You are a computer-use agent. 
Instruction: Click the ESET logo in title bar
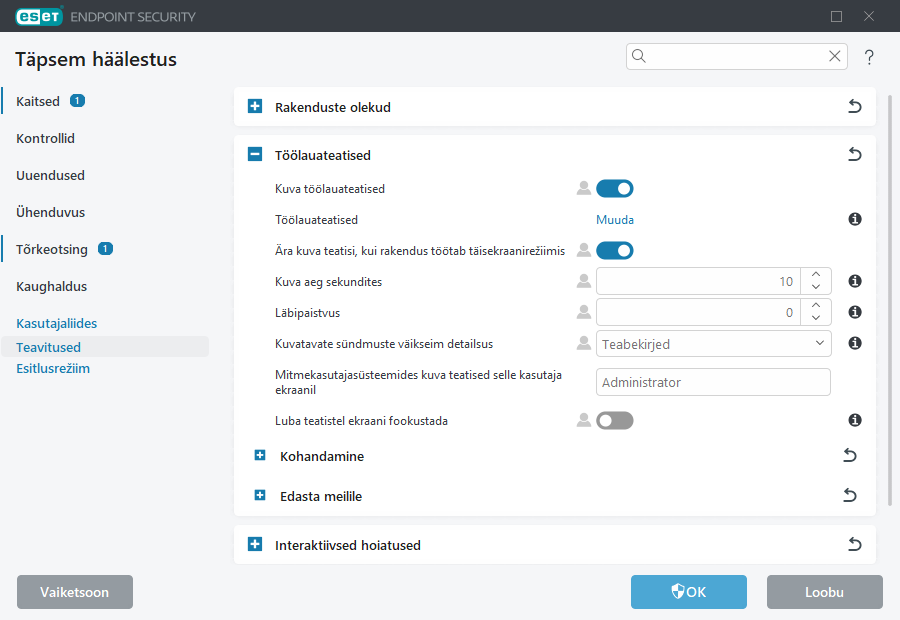tap(39, 16)
